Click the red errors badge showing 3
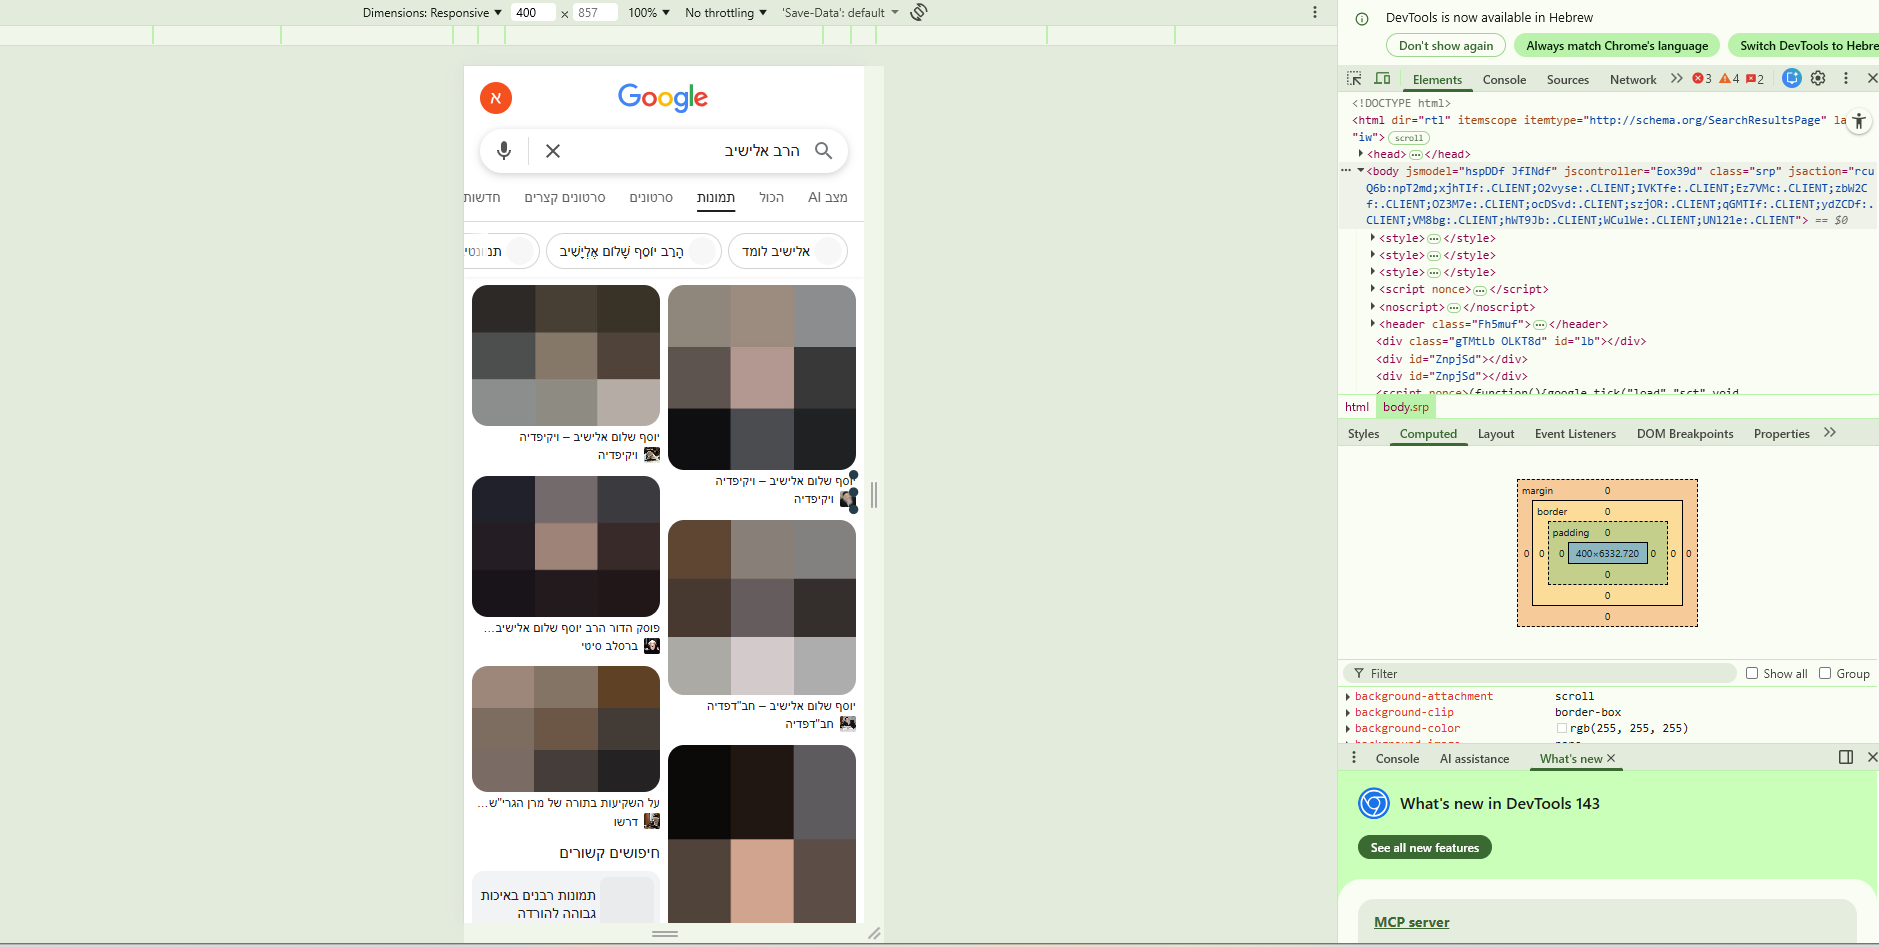Viewport: 1879px width, 947px height. [1701, 78]
